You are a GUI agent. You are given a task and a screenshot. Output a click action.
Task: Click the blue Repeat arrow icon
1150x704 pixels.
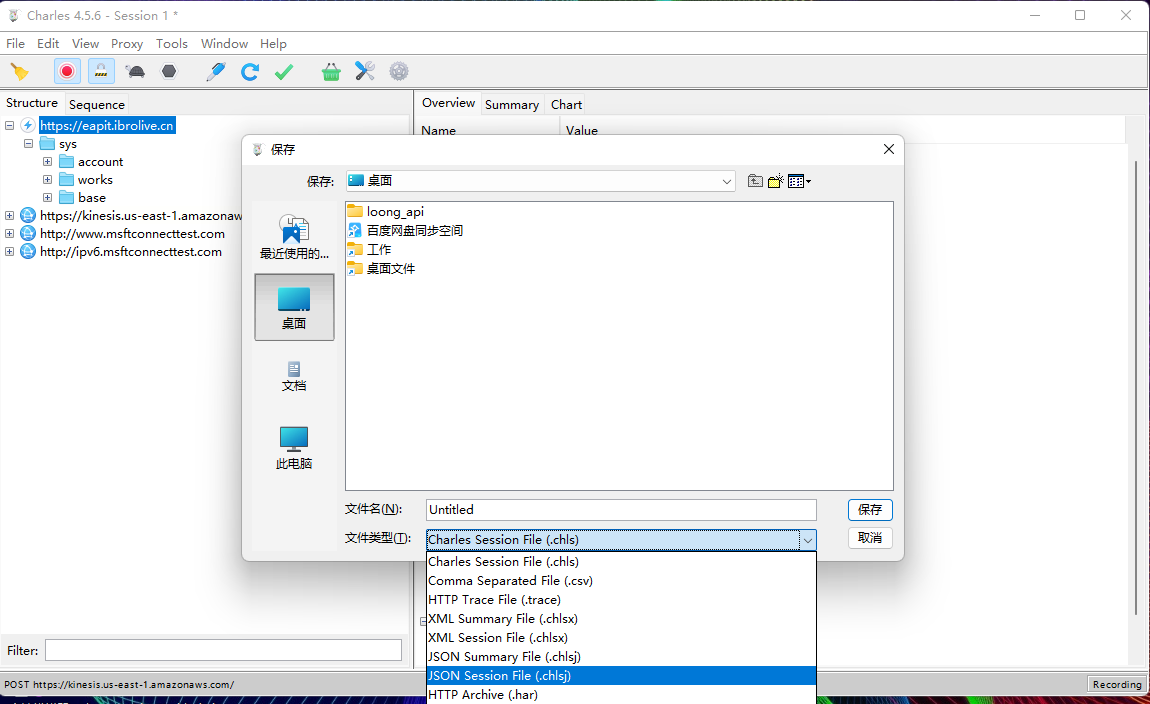coord(249,71)
